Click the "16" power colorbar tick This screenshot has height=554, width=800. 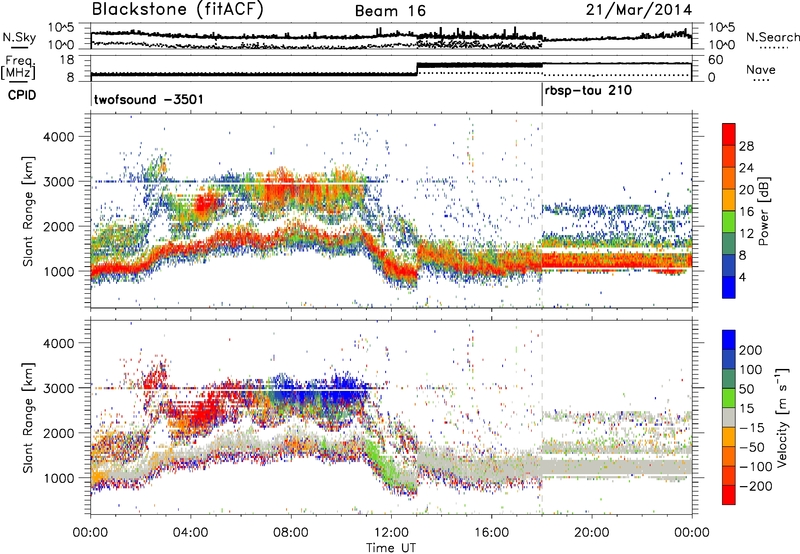(x=746, y=212)
